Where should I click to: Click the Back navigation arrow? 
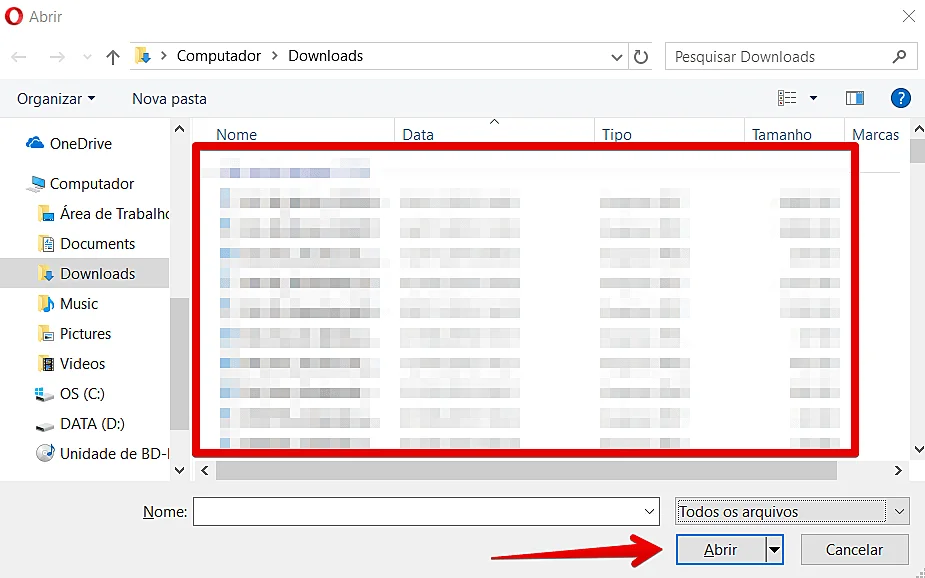click(x=19, y=57)
